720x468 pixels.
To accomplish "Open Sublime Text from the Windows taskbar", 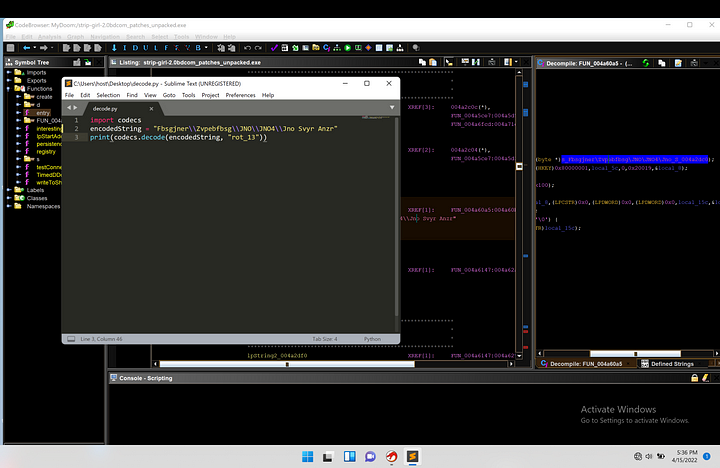I will pyautogui.click(x=412, y=456).
